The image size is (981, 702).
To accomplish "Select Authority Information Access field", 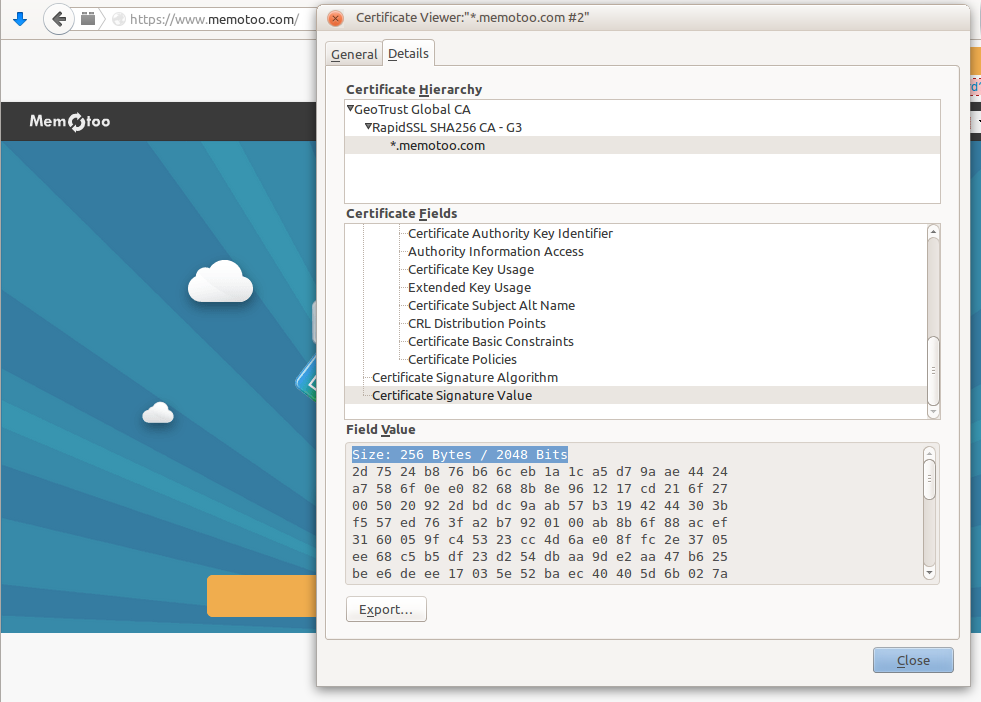I will pos(496,252).
